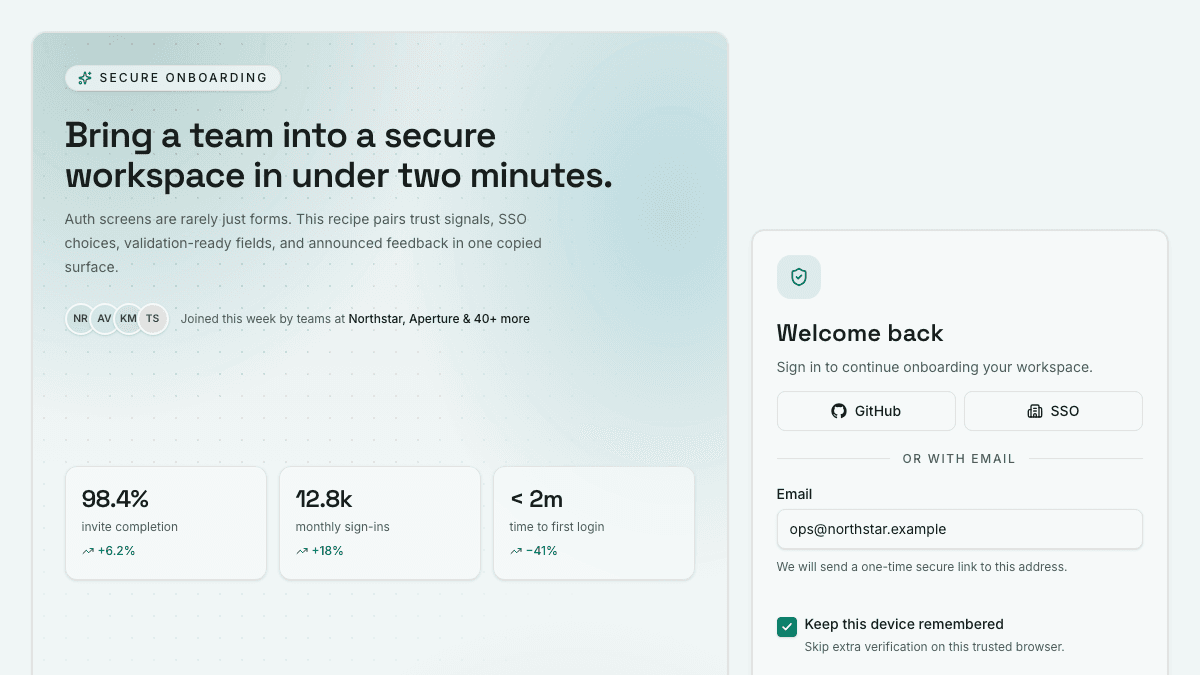Click the sparkle icon in Secure Onboarding badge
Viewport: 1200px width, 675px height.
click(x=85, y=78)
